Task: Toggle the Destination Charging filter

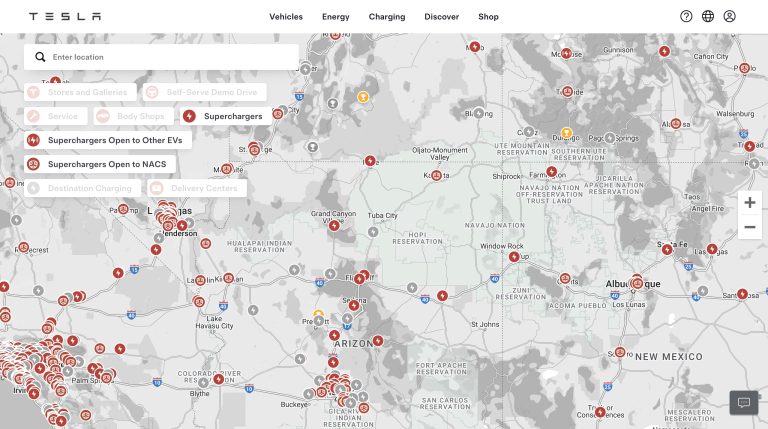Action: 82,188
